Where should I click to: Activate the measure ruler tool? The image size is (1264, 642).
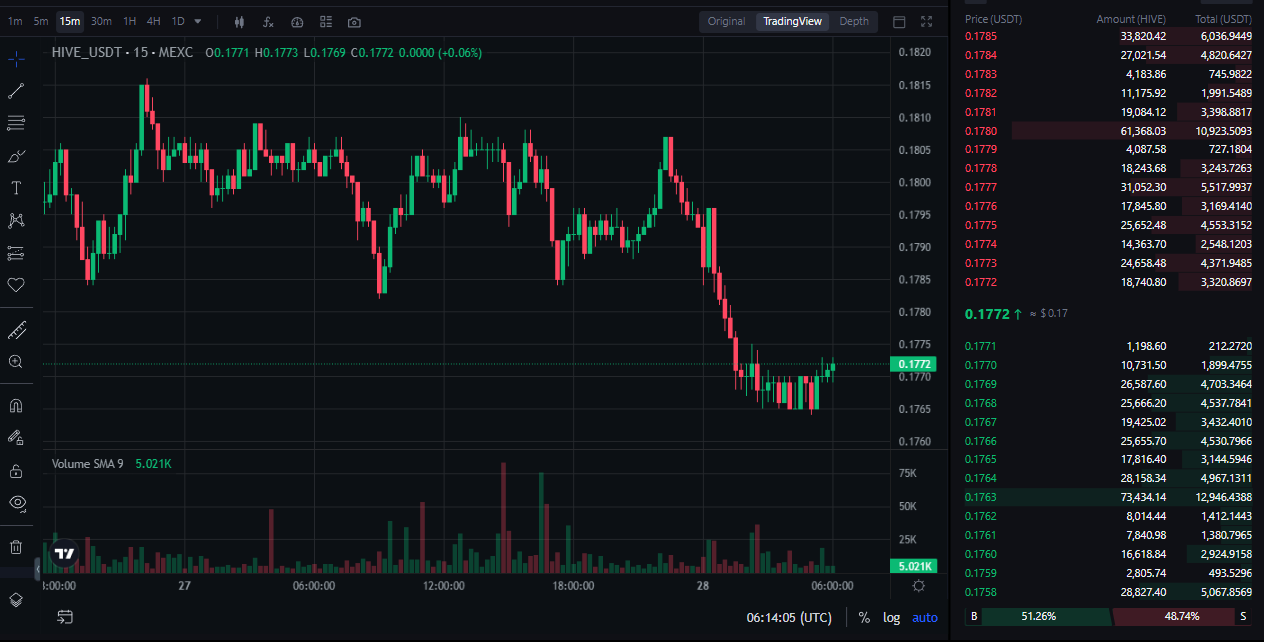coord(16,330)
